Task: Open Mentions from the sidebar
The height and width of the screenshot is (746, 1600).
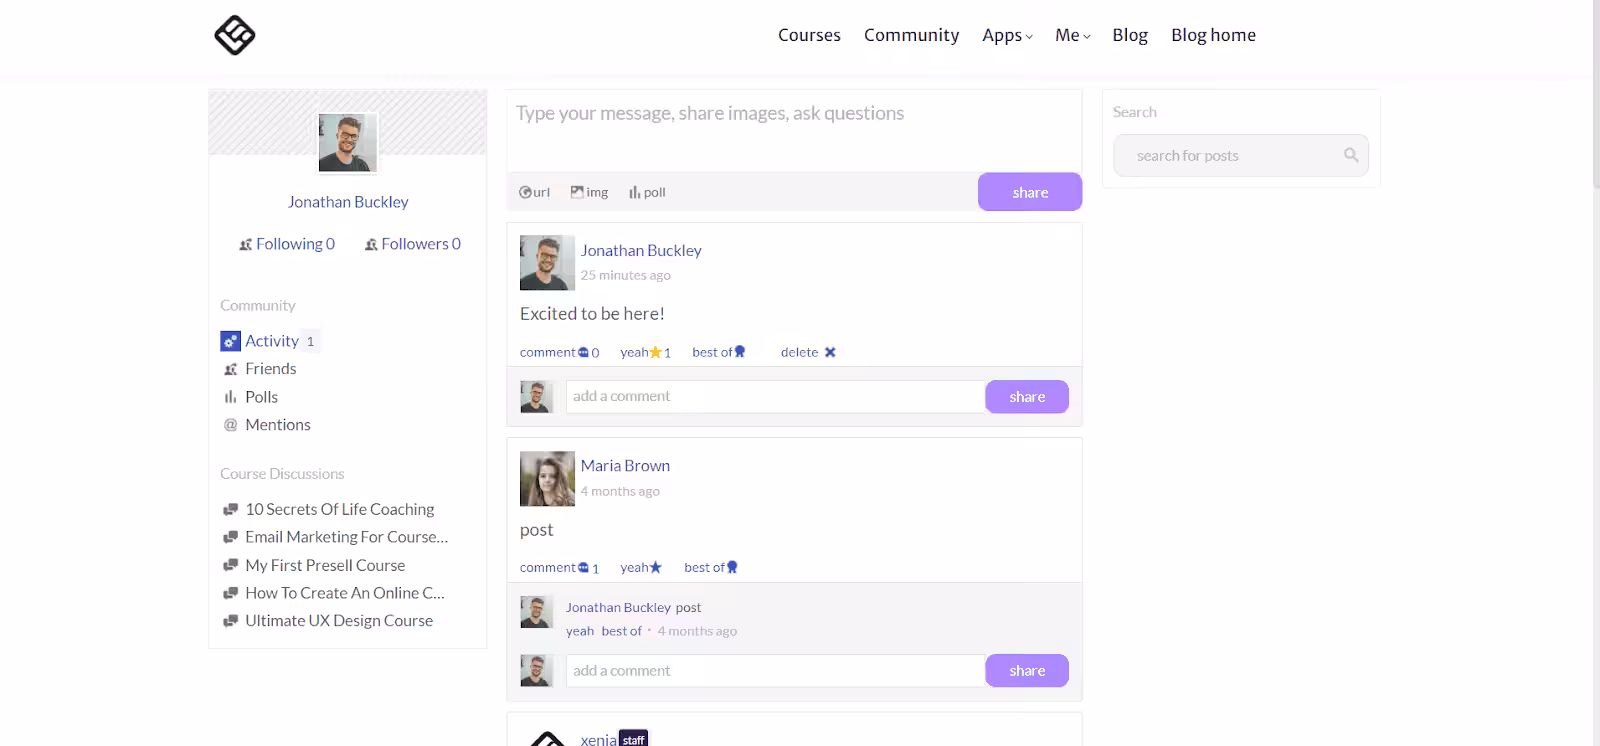Action: 277,425
